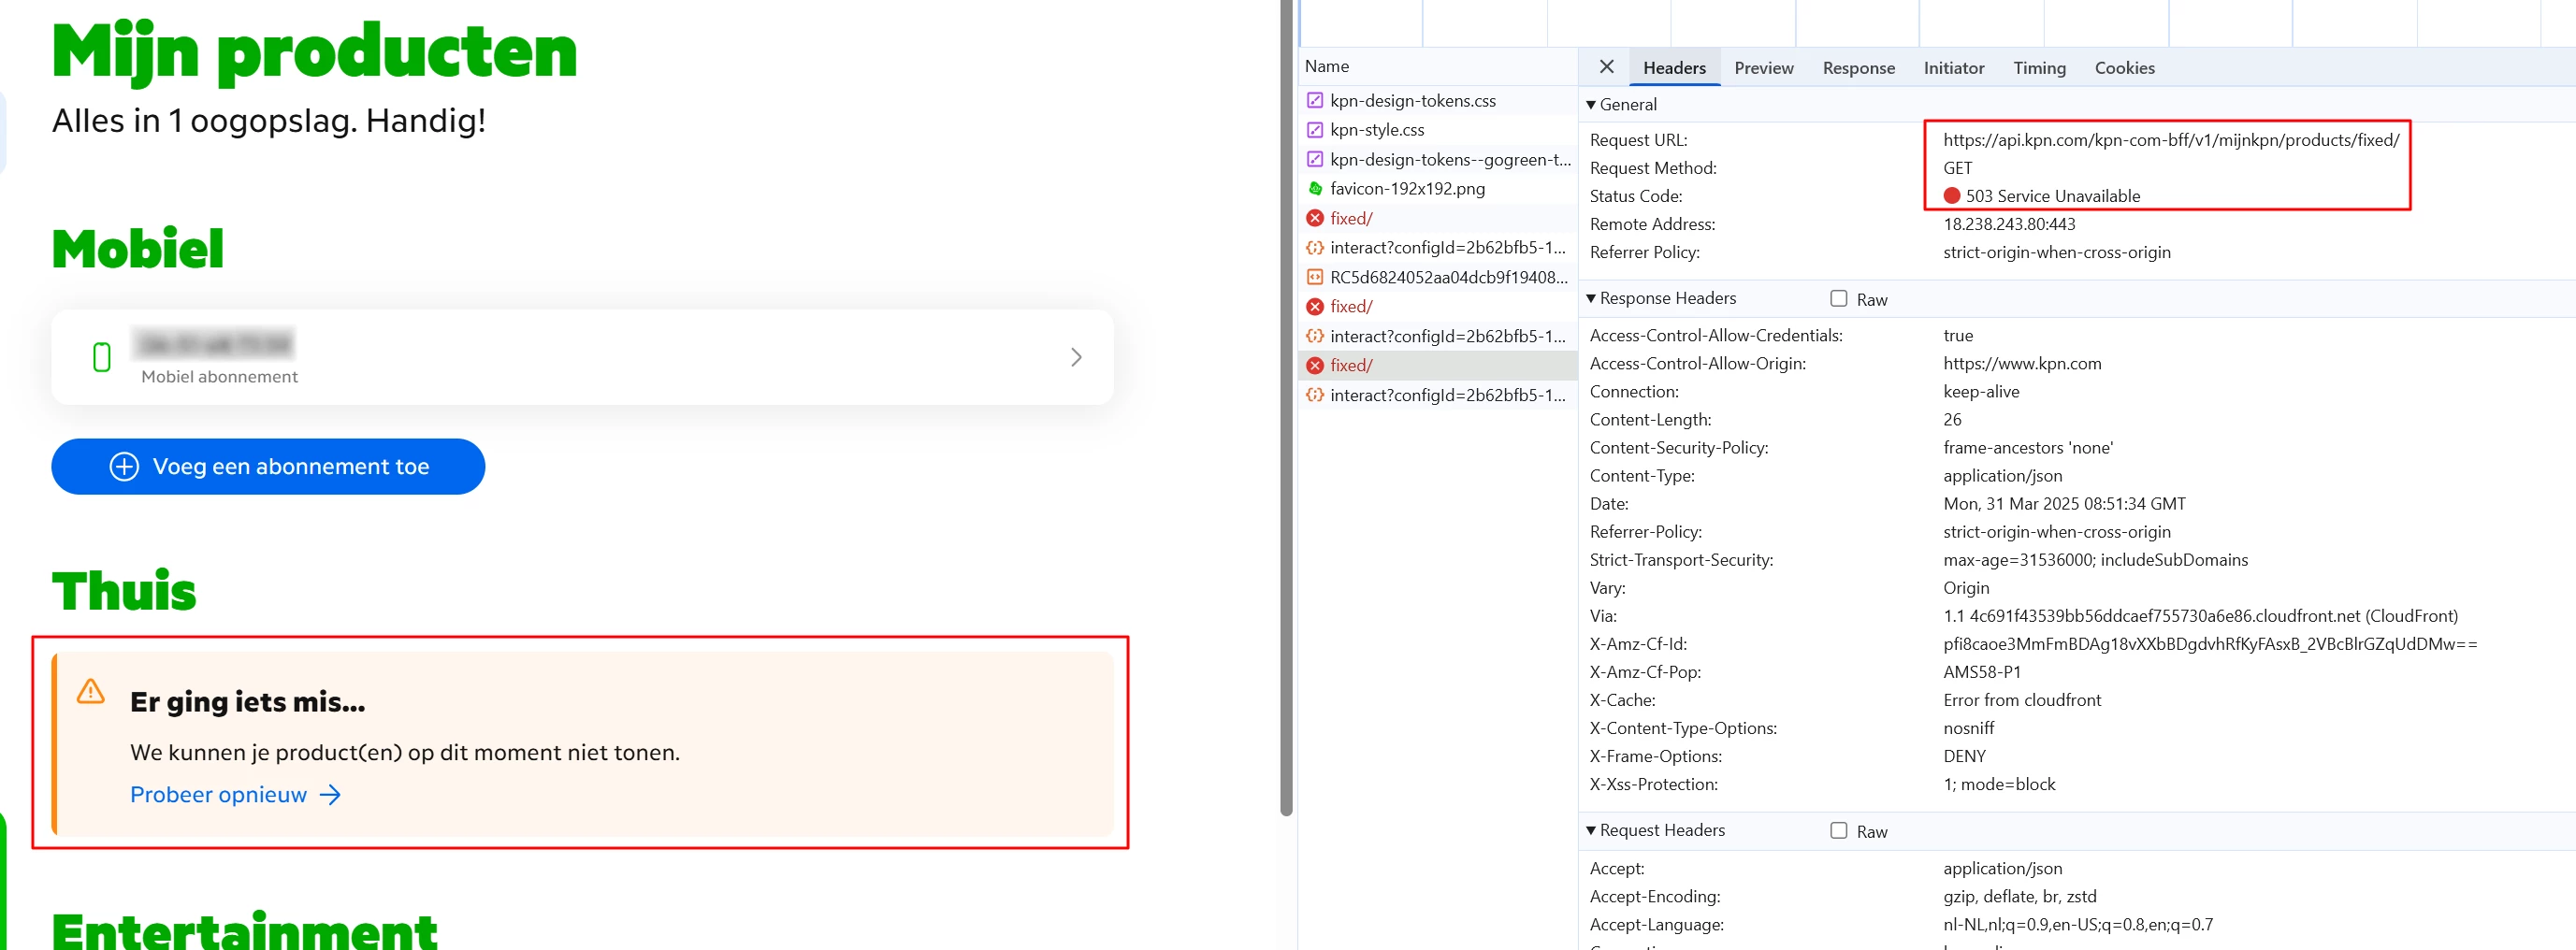Collapse the Response Headers section
This screenshot has height=950, width=2576.
pos(1591,298)
